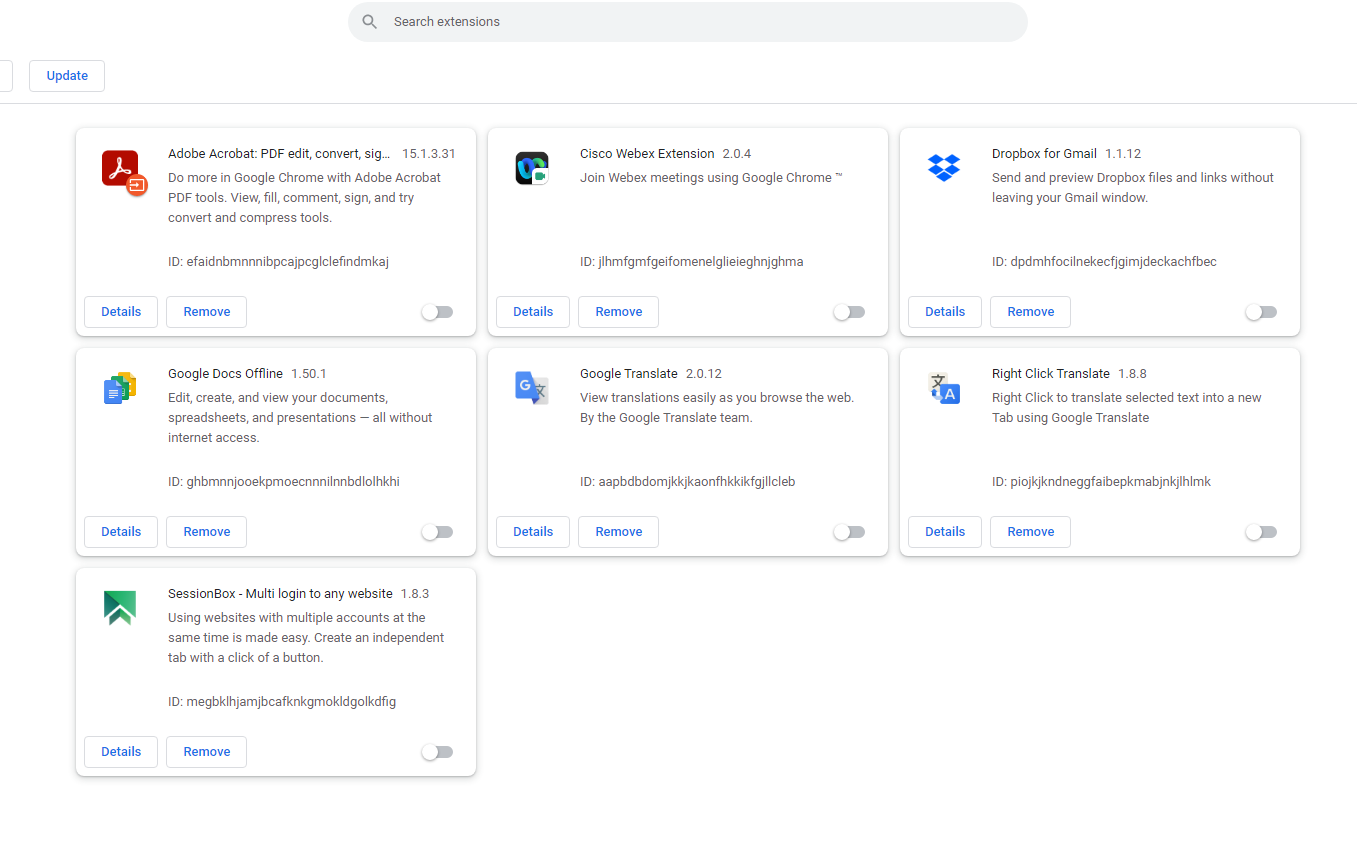Click Right Click Translate title
Screen dimensions: 1357x852
[1051, 374]
